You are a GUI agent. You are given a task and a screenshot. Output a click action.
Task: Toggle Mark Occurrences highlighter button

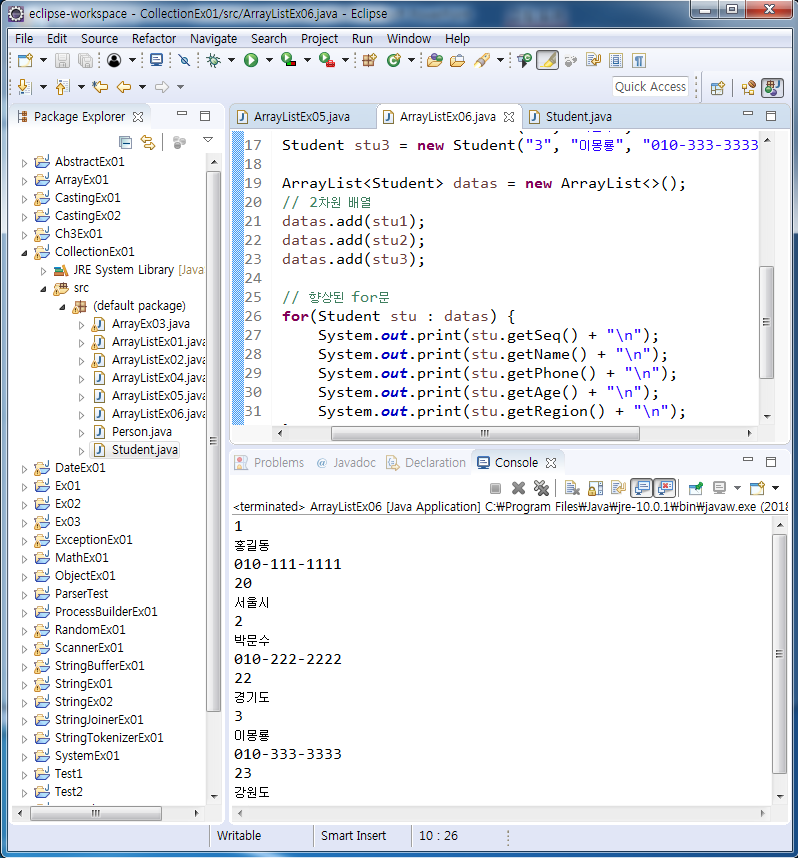547,60
